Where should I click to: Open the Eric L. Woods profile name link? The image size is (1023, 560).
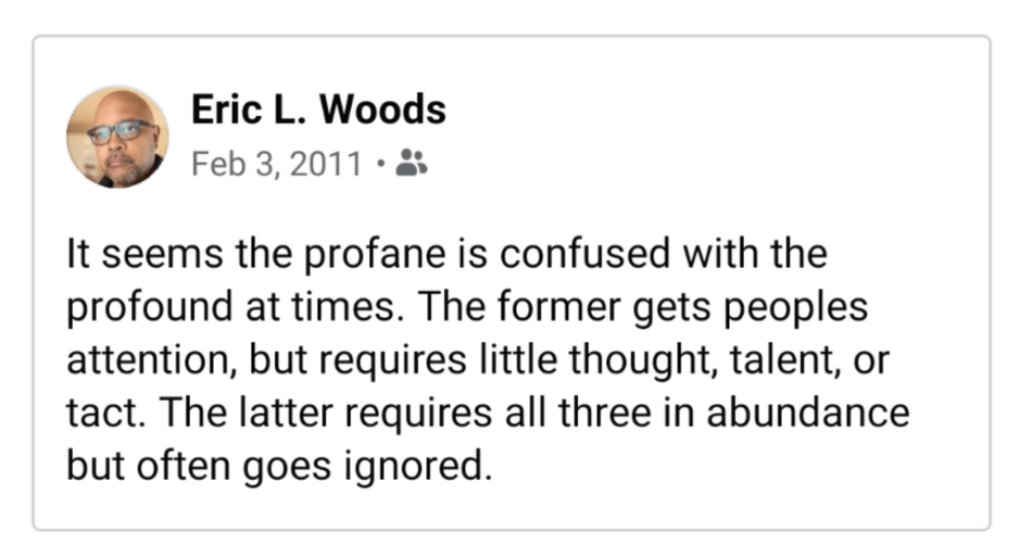(x=318, y=110)
